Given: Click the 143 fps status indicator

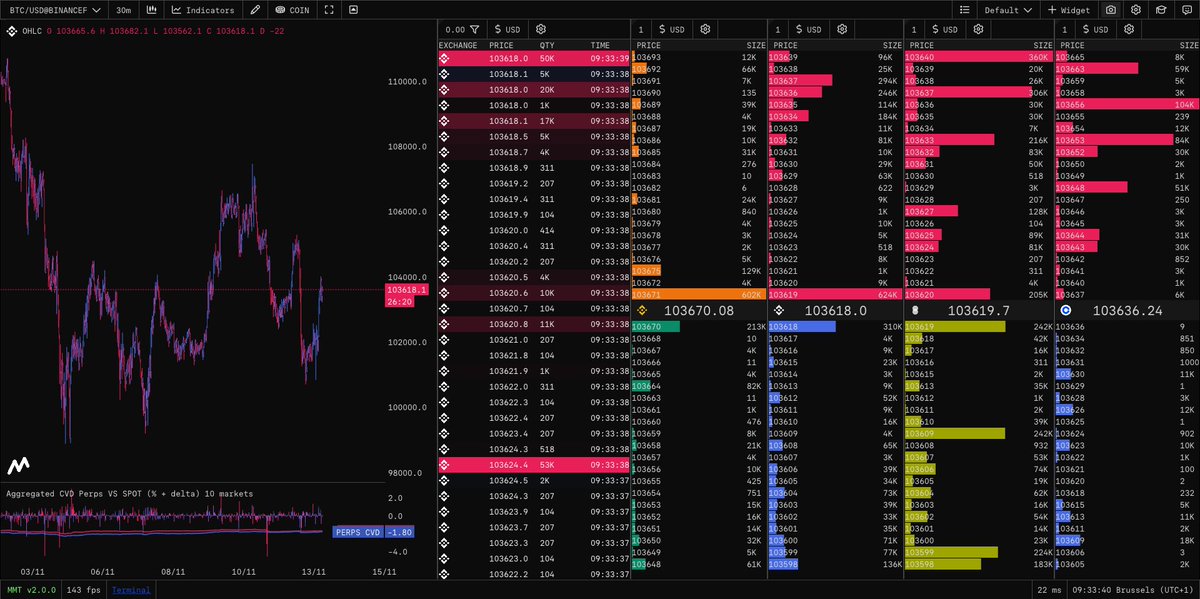Looking at the screenshot, I should coord(83,590).
